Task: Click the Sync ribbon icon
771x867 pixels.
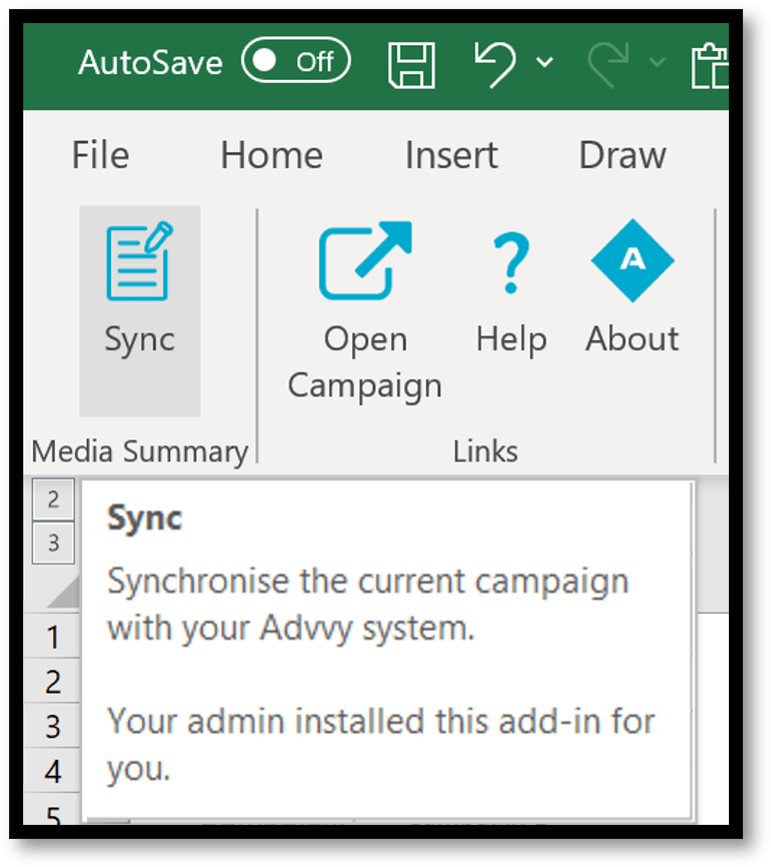Action: click(139, 260)
